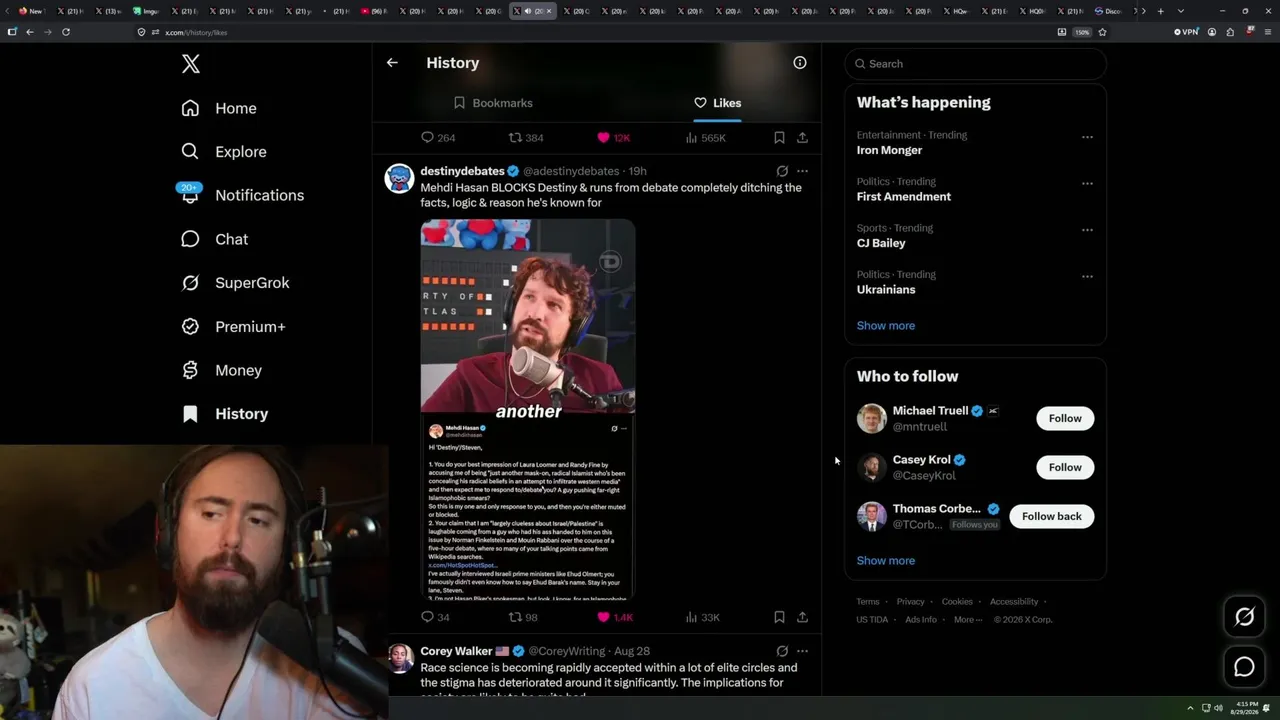Share the post with 565K views
The width and height of the screenshot is (1280, 720).
802,138
